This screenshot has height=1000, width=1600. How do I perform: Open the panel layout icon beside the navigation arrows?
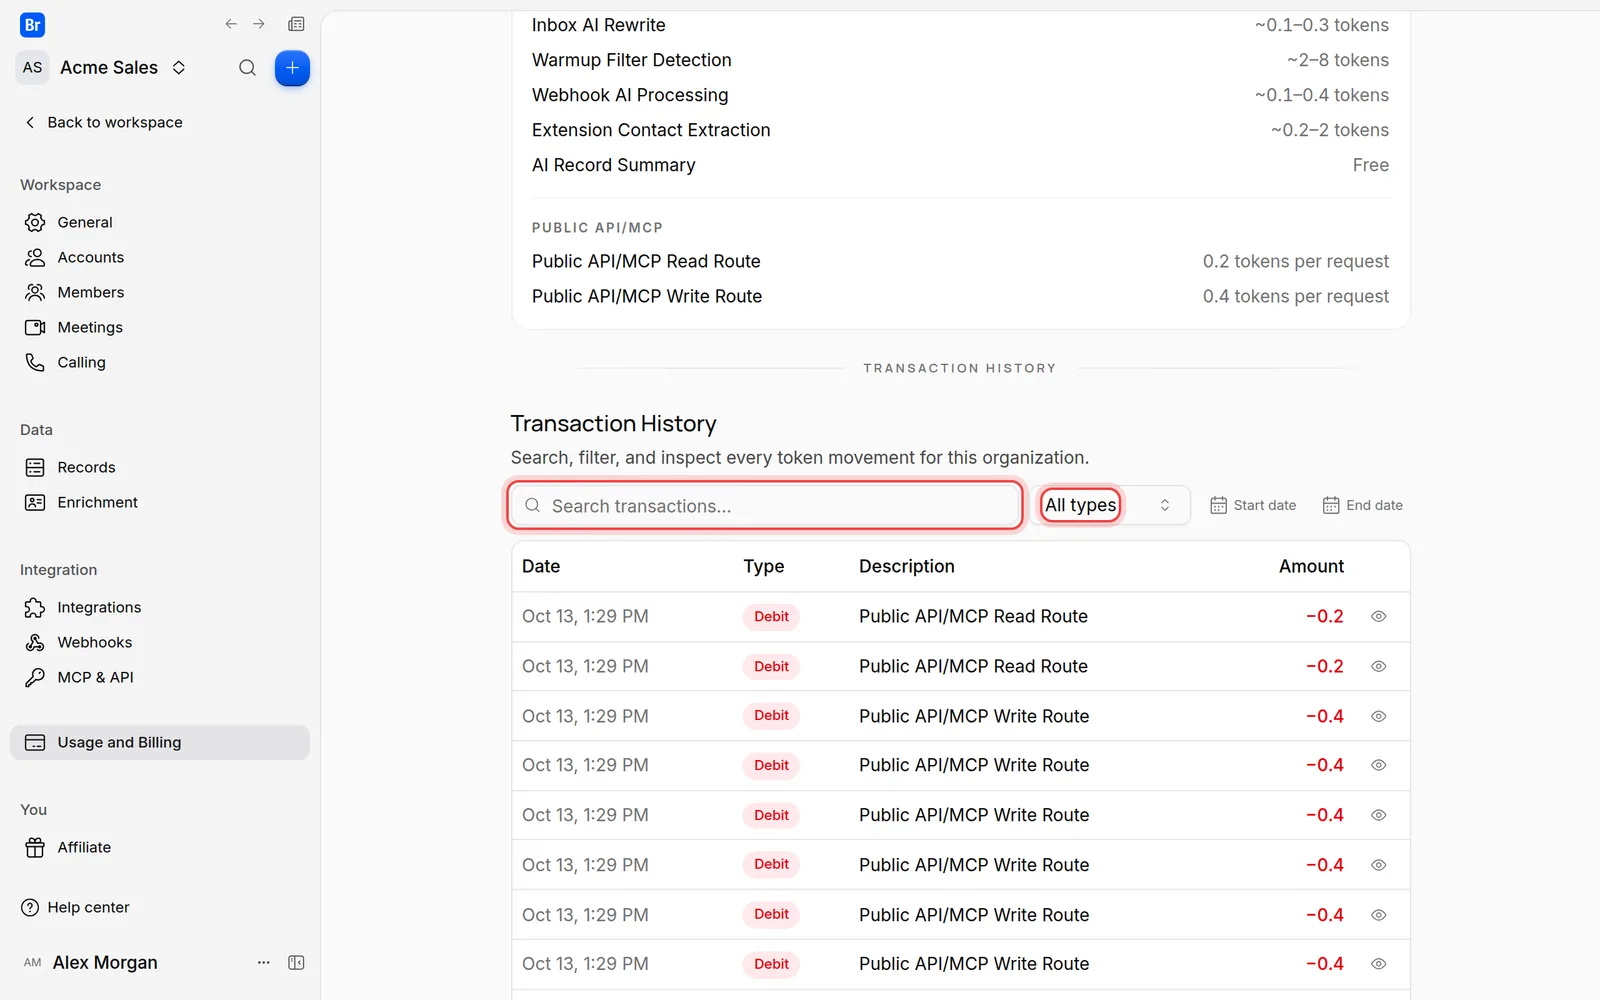point(296,24)
